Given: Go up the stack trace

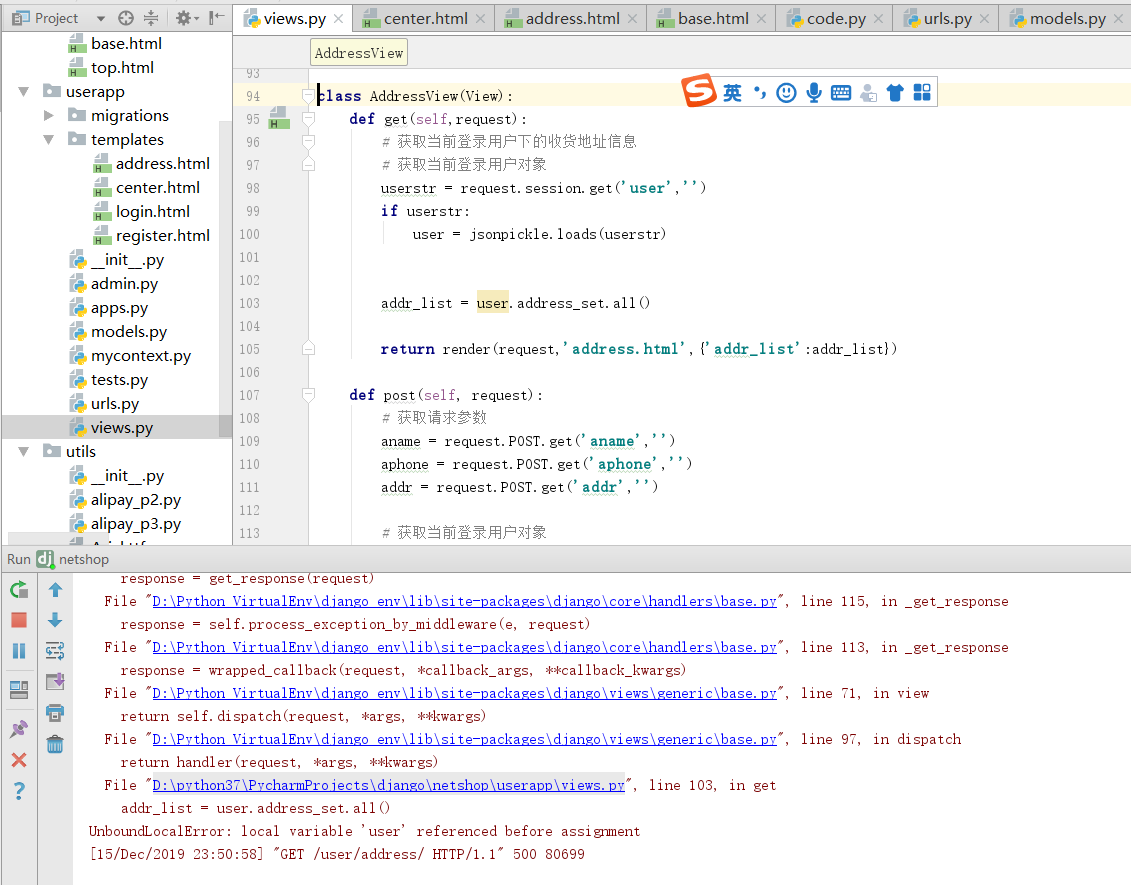Looking at the screenshot, I should 55,590.
